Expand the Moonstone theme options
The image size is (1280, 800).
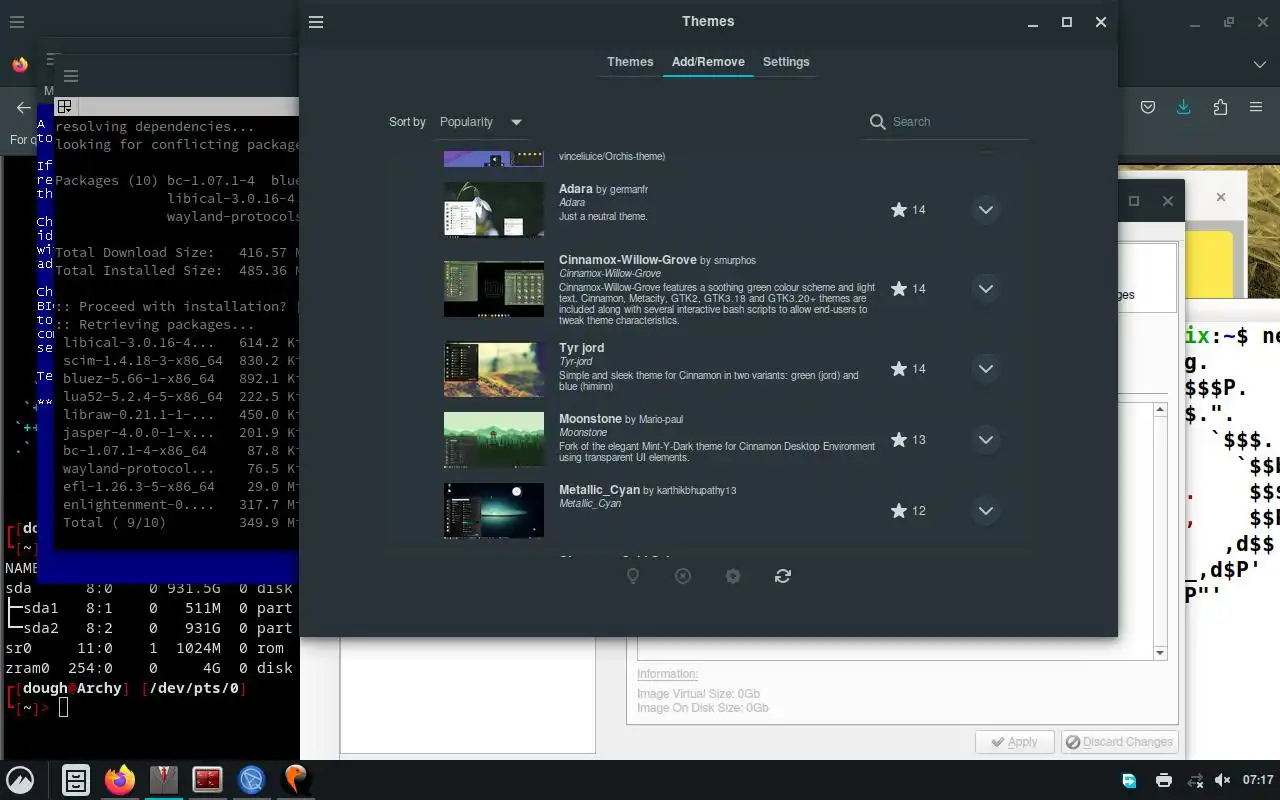(985, 440)
